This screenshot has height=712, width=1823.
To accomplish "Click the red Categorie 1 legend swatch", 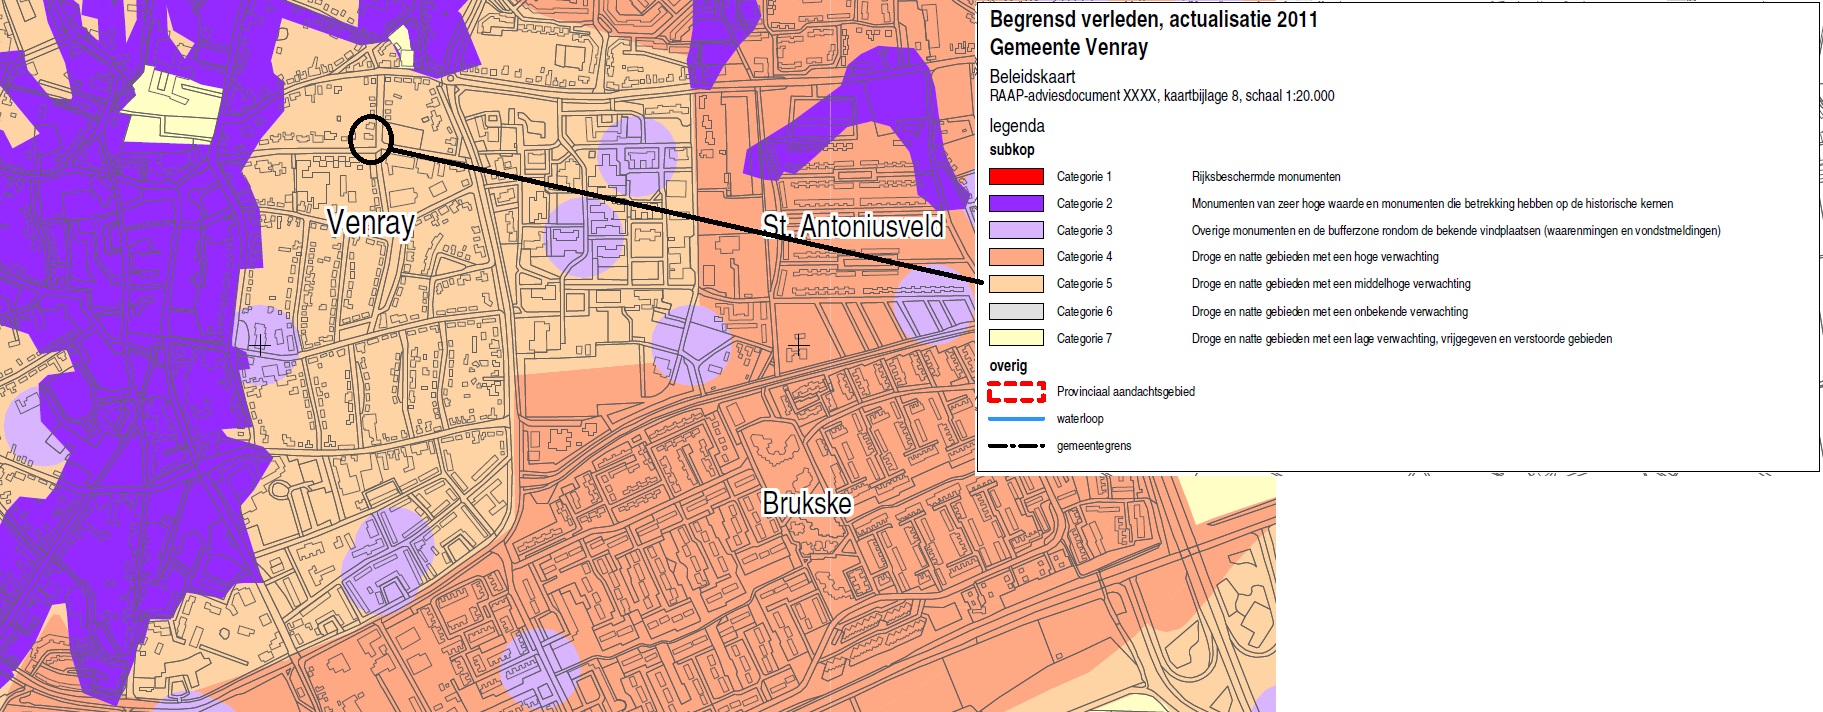I will (1016, 177).
